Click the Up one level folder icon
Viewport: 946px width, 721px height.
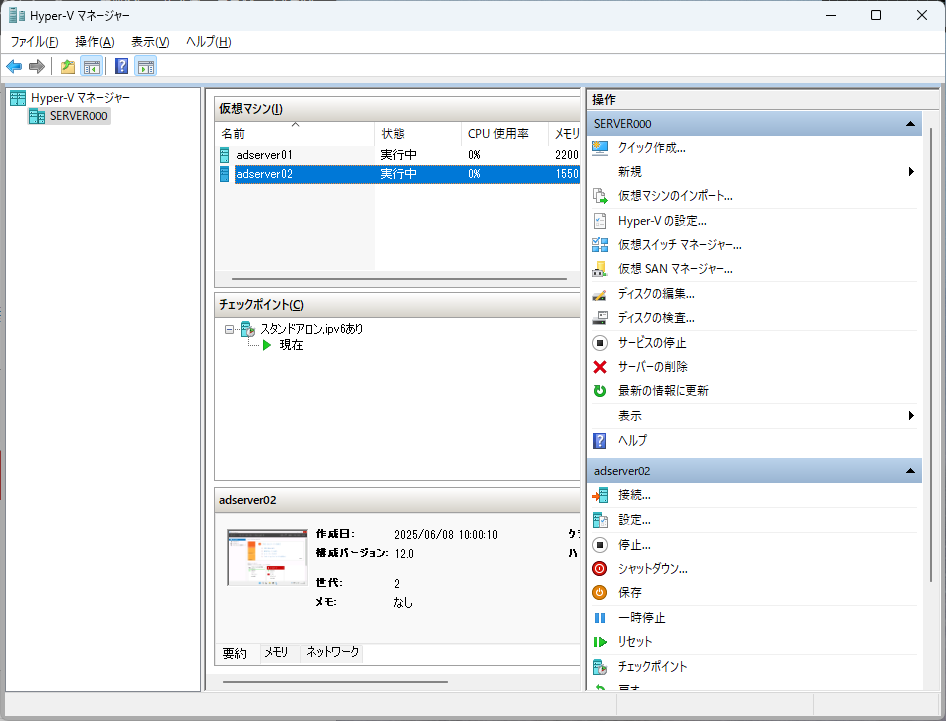point(68,66)
